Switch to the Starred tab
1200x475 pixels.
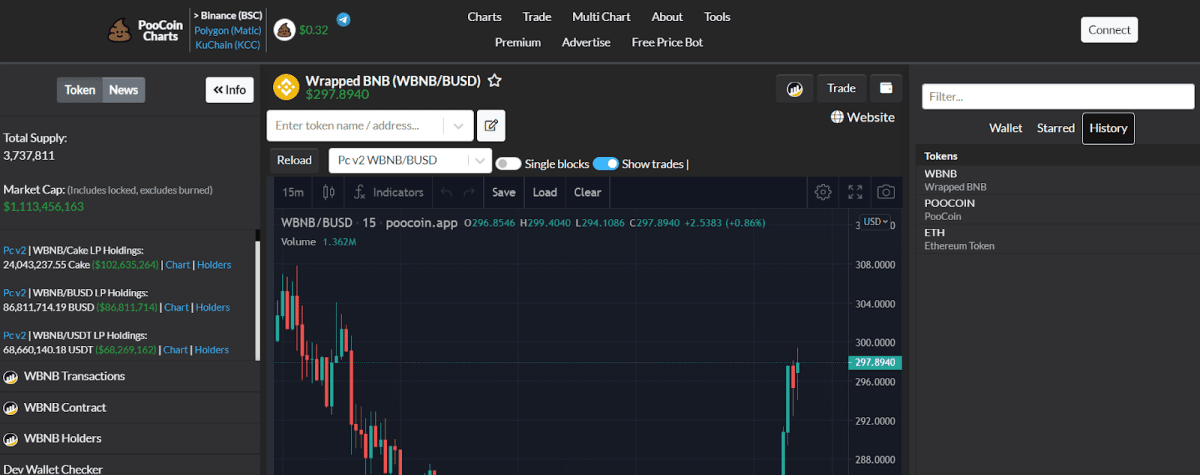click(x=1055, y=128)
